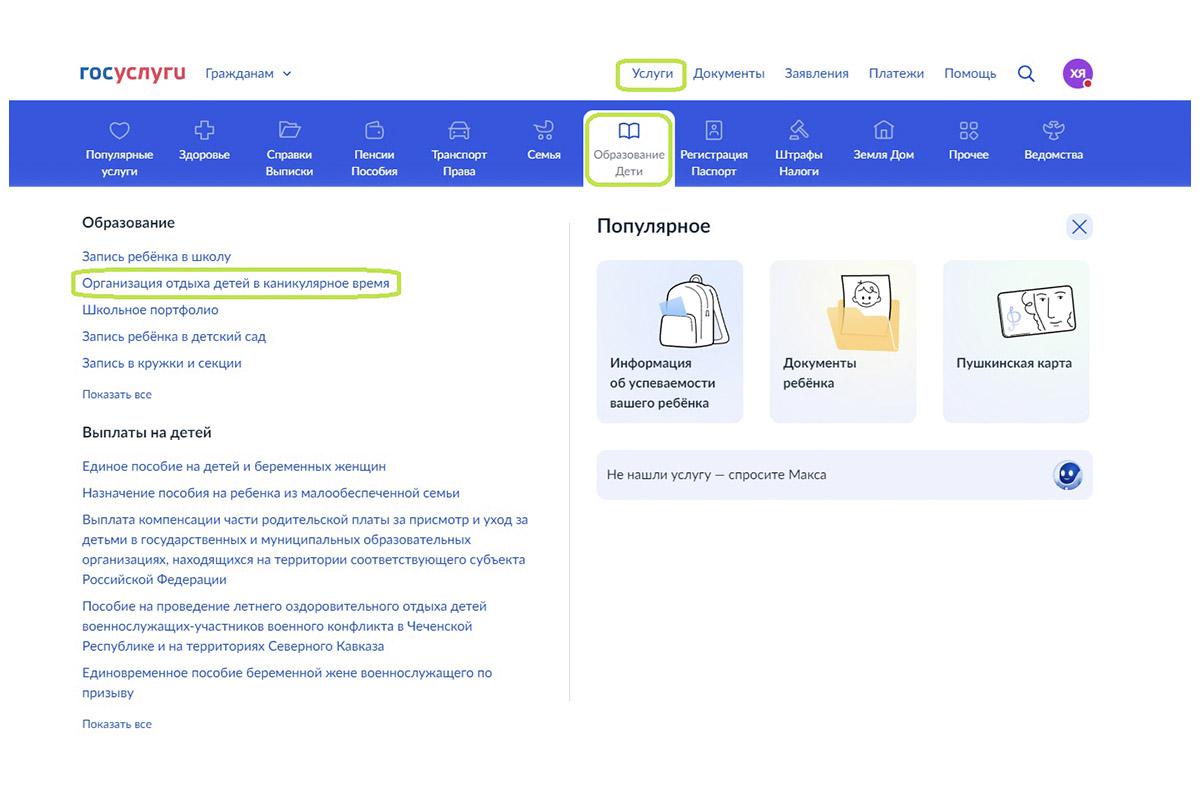This screenshot has width=1200, height=800.
Task: Open the Документы menu item
Action: coord(728,74)
